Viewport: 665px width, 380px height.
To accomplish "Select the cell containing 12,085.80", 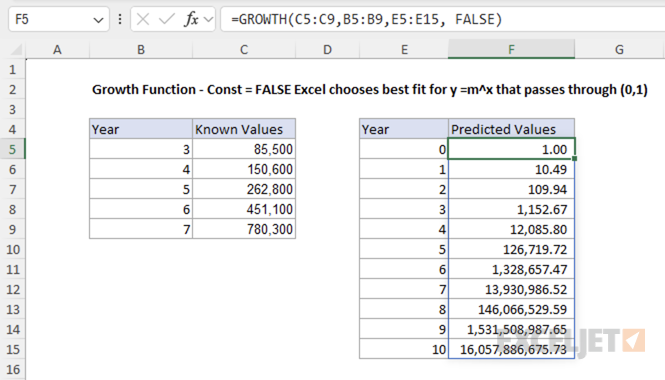I will tap(511, 229).
